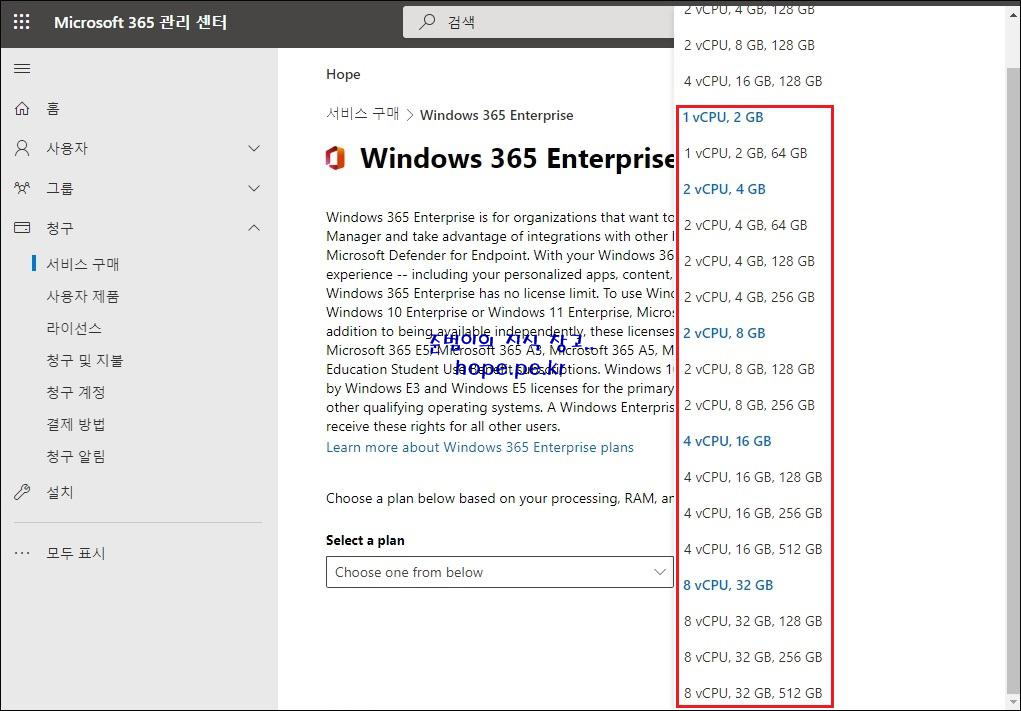Select 4 vCPU, 16 GB, 128 GB in the boxed list
This screenshot has width=1021, height=711.
click(x=753, y=477)
